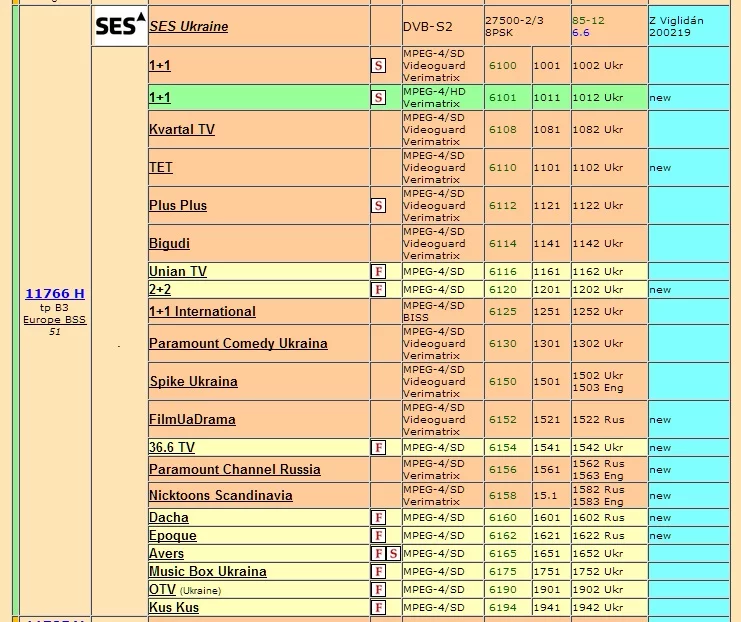Click the S icon in Avers row
The height and width of the screenshot is (622, 741).
(393, 553)
